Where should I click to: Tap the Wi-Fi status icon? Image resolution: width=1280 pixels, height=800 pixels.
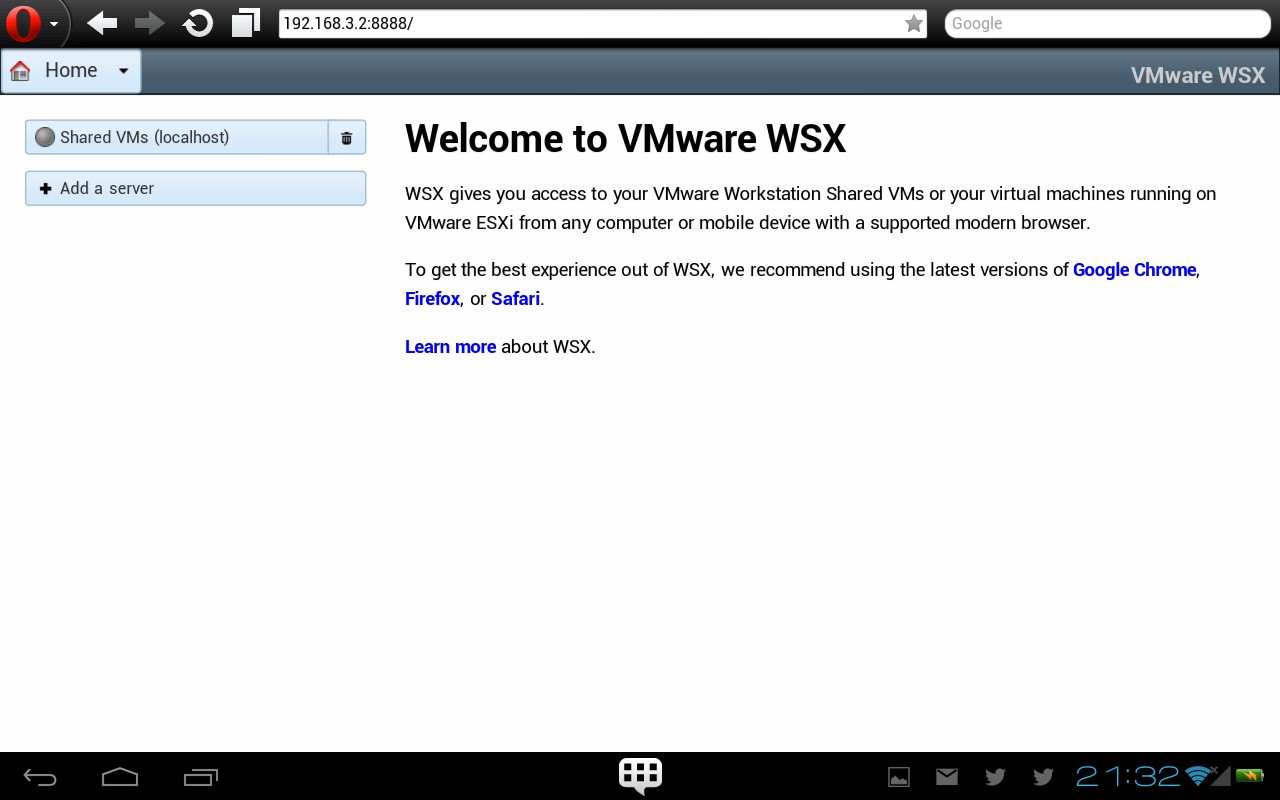[1199, 775]
